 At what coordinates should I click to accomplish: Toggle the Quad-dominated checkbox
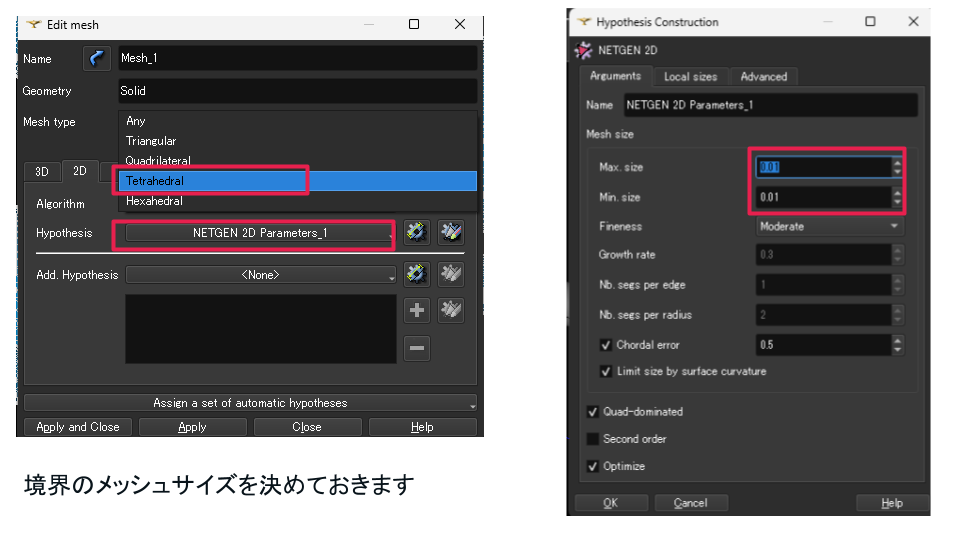click(x=593, y=412)
